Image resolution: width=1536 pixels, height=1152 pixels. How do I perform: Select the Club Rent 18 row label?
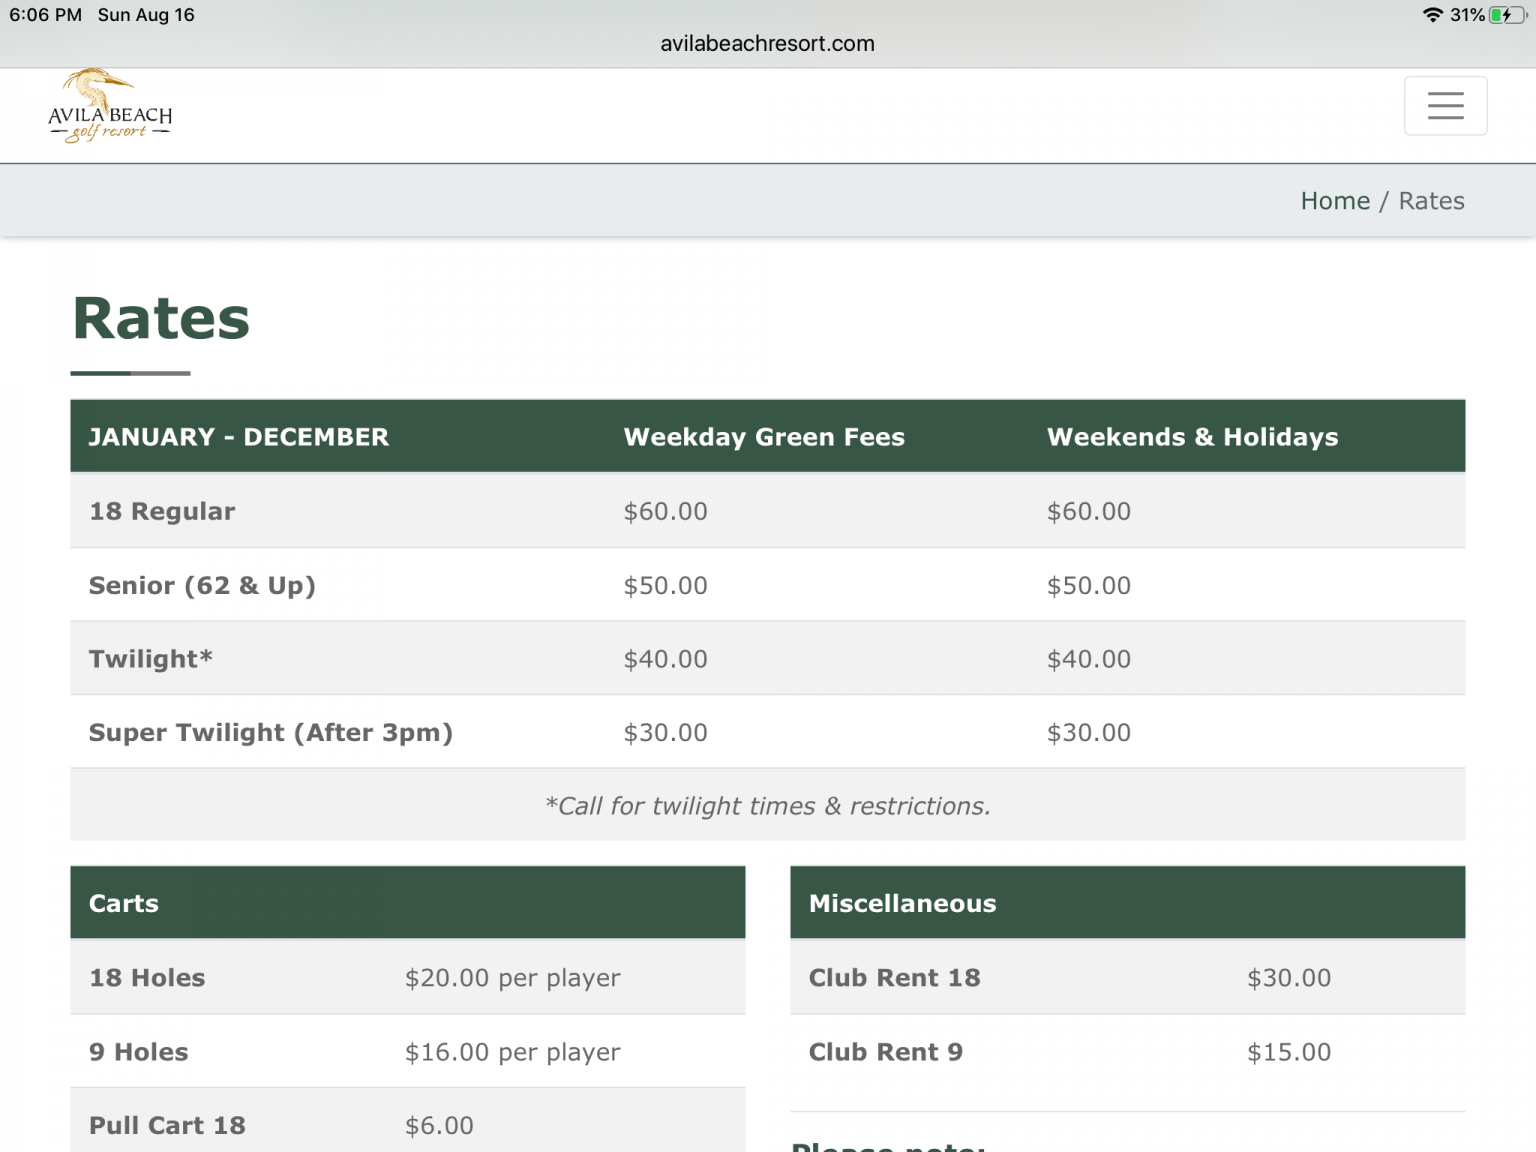pyautogui.click(x=894, y=978)
